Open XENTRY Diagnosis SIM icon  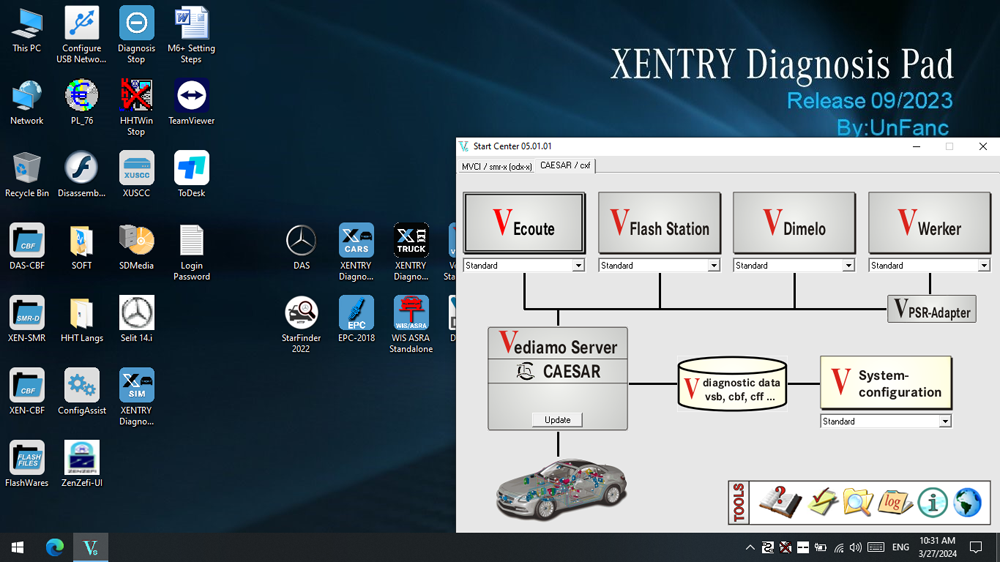136,397
